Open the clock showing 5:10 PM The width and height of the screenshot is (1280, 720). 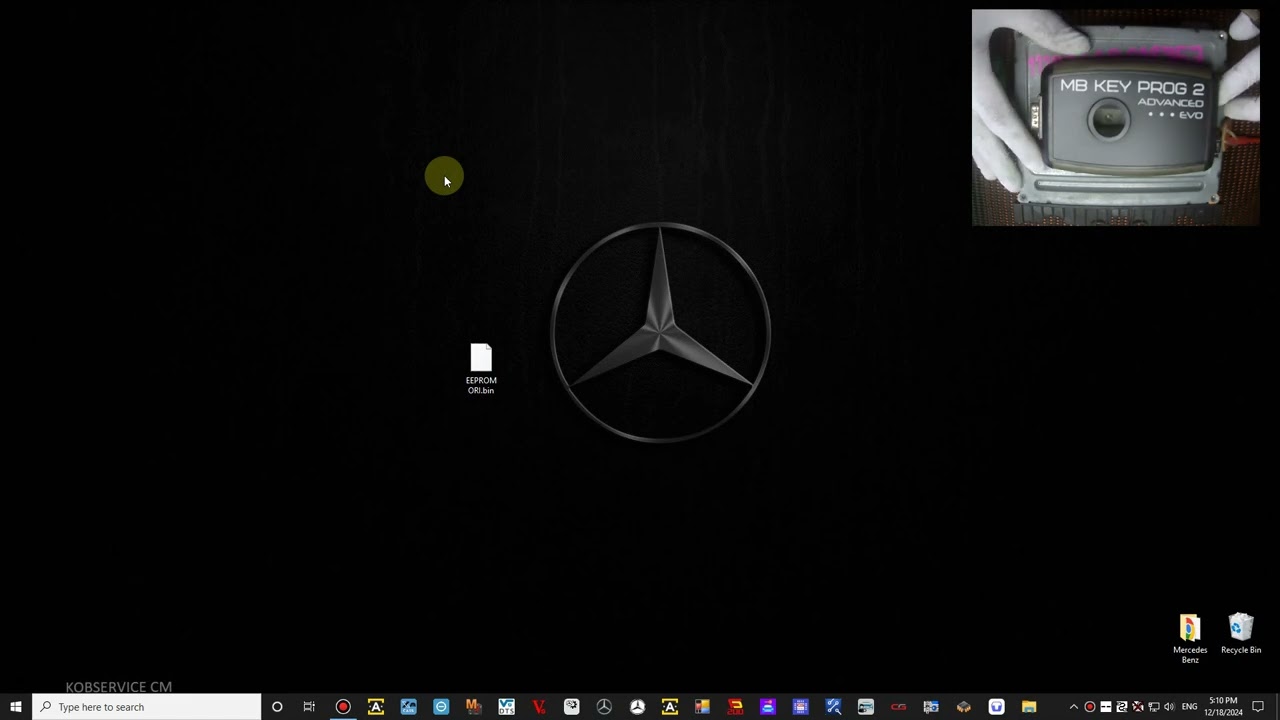click(x=1223, y=707)
